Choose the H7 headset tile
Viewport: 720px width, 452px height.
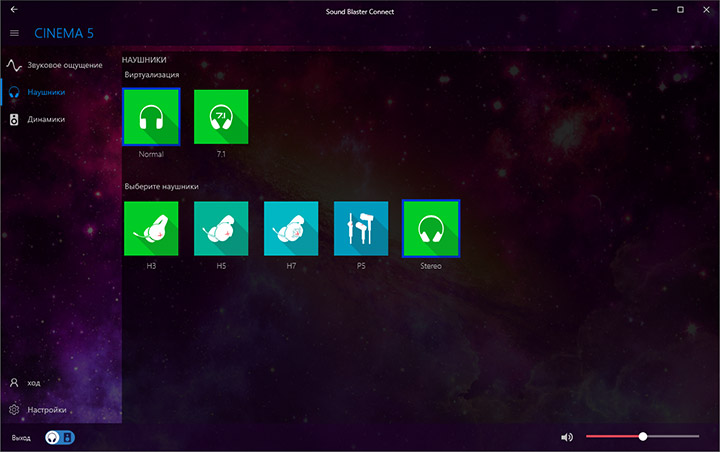[x=291, y=228]
